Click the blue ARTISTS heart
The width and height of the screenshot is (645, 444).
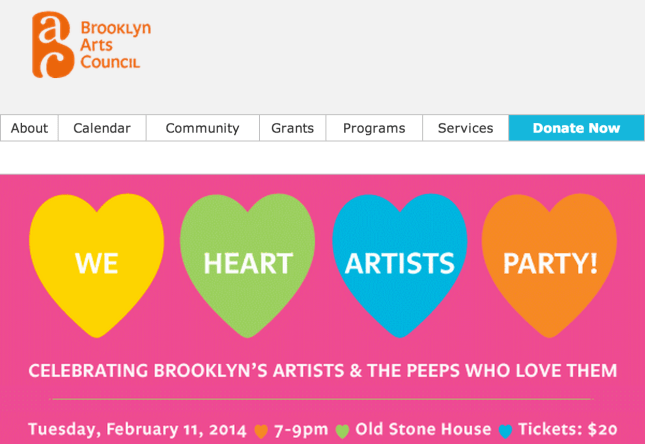tap(399, 262)
